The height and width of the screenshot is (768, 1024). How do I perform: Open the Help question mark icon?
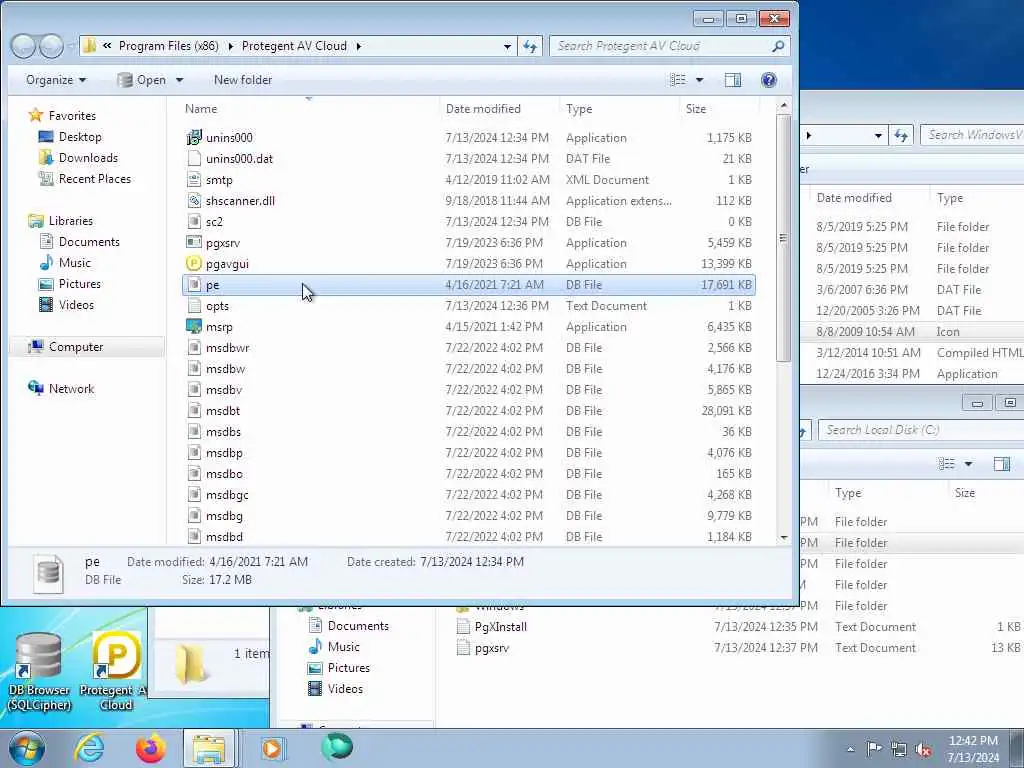click(769, 80)
